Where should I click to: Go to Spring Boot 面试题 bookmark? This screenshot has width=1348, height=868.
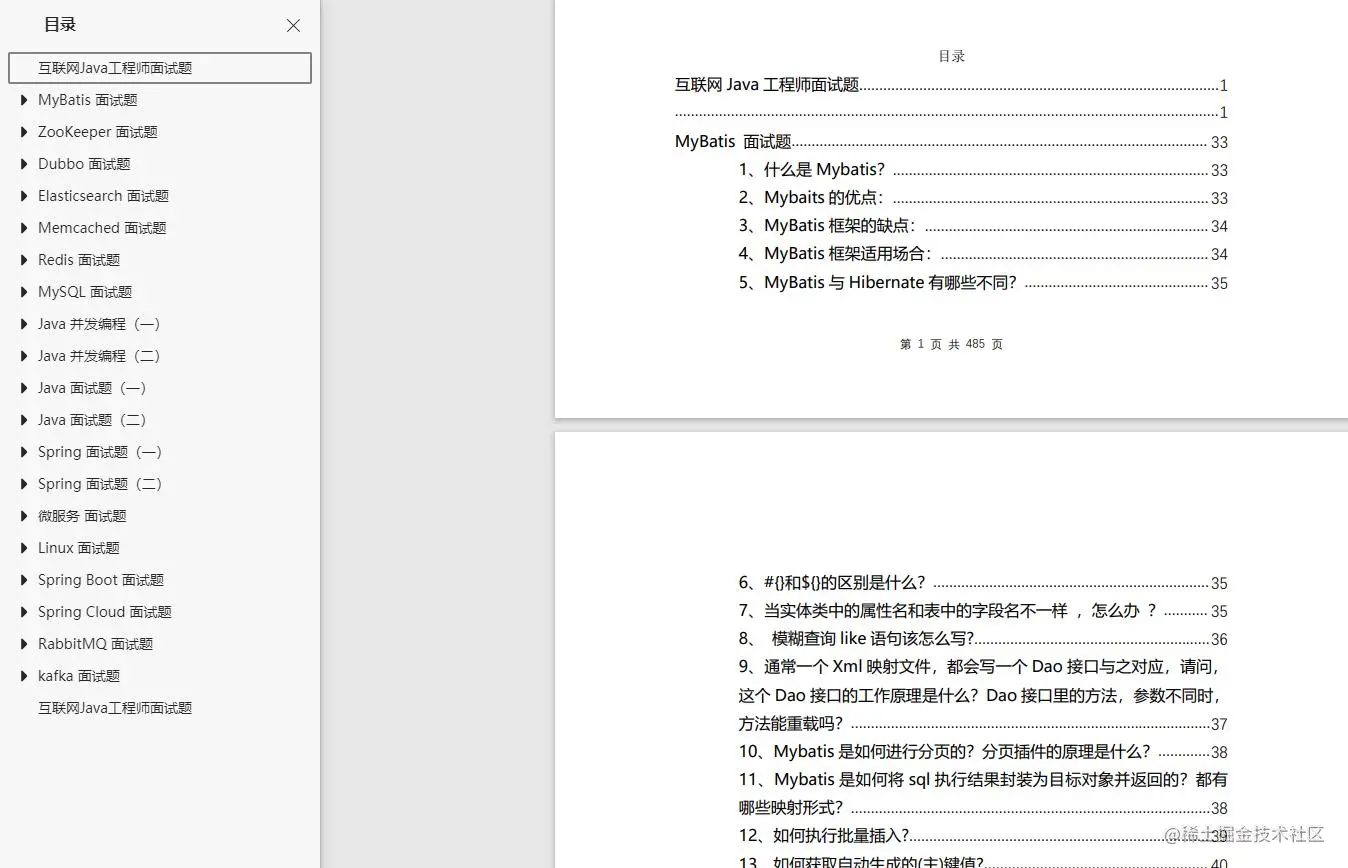101,580
